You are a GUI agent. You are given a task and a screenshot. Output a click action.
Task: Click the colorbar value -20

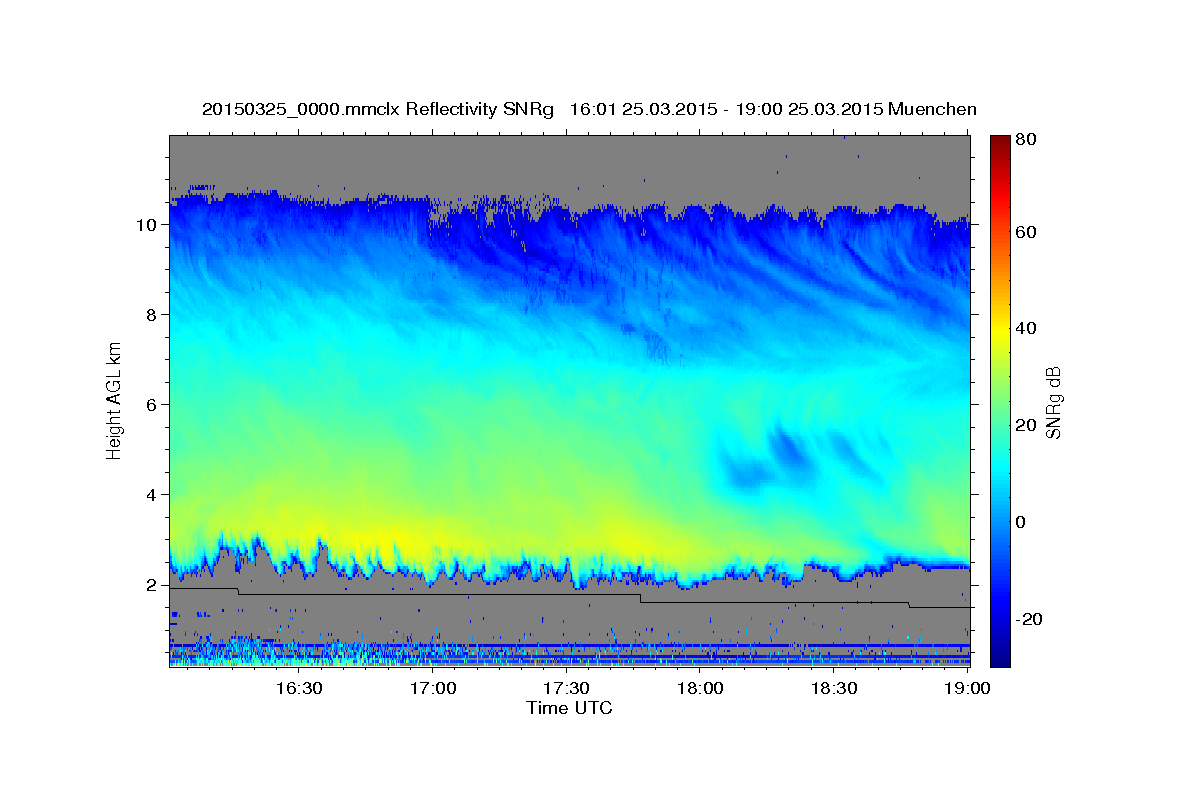coord(1029,619)
